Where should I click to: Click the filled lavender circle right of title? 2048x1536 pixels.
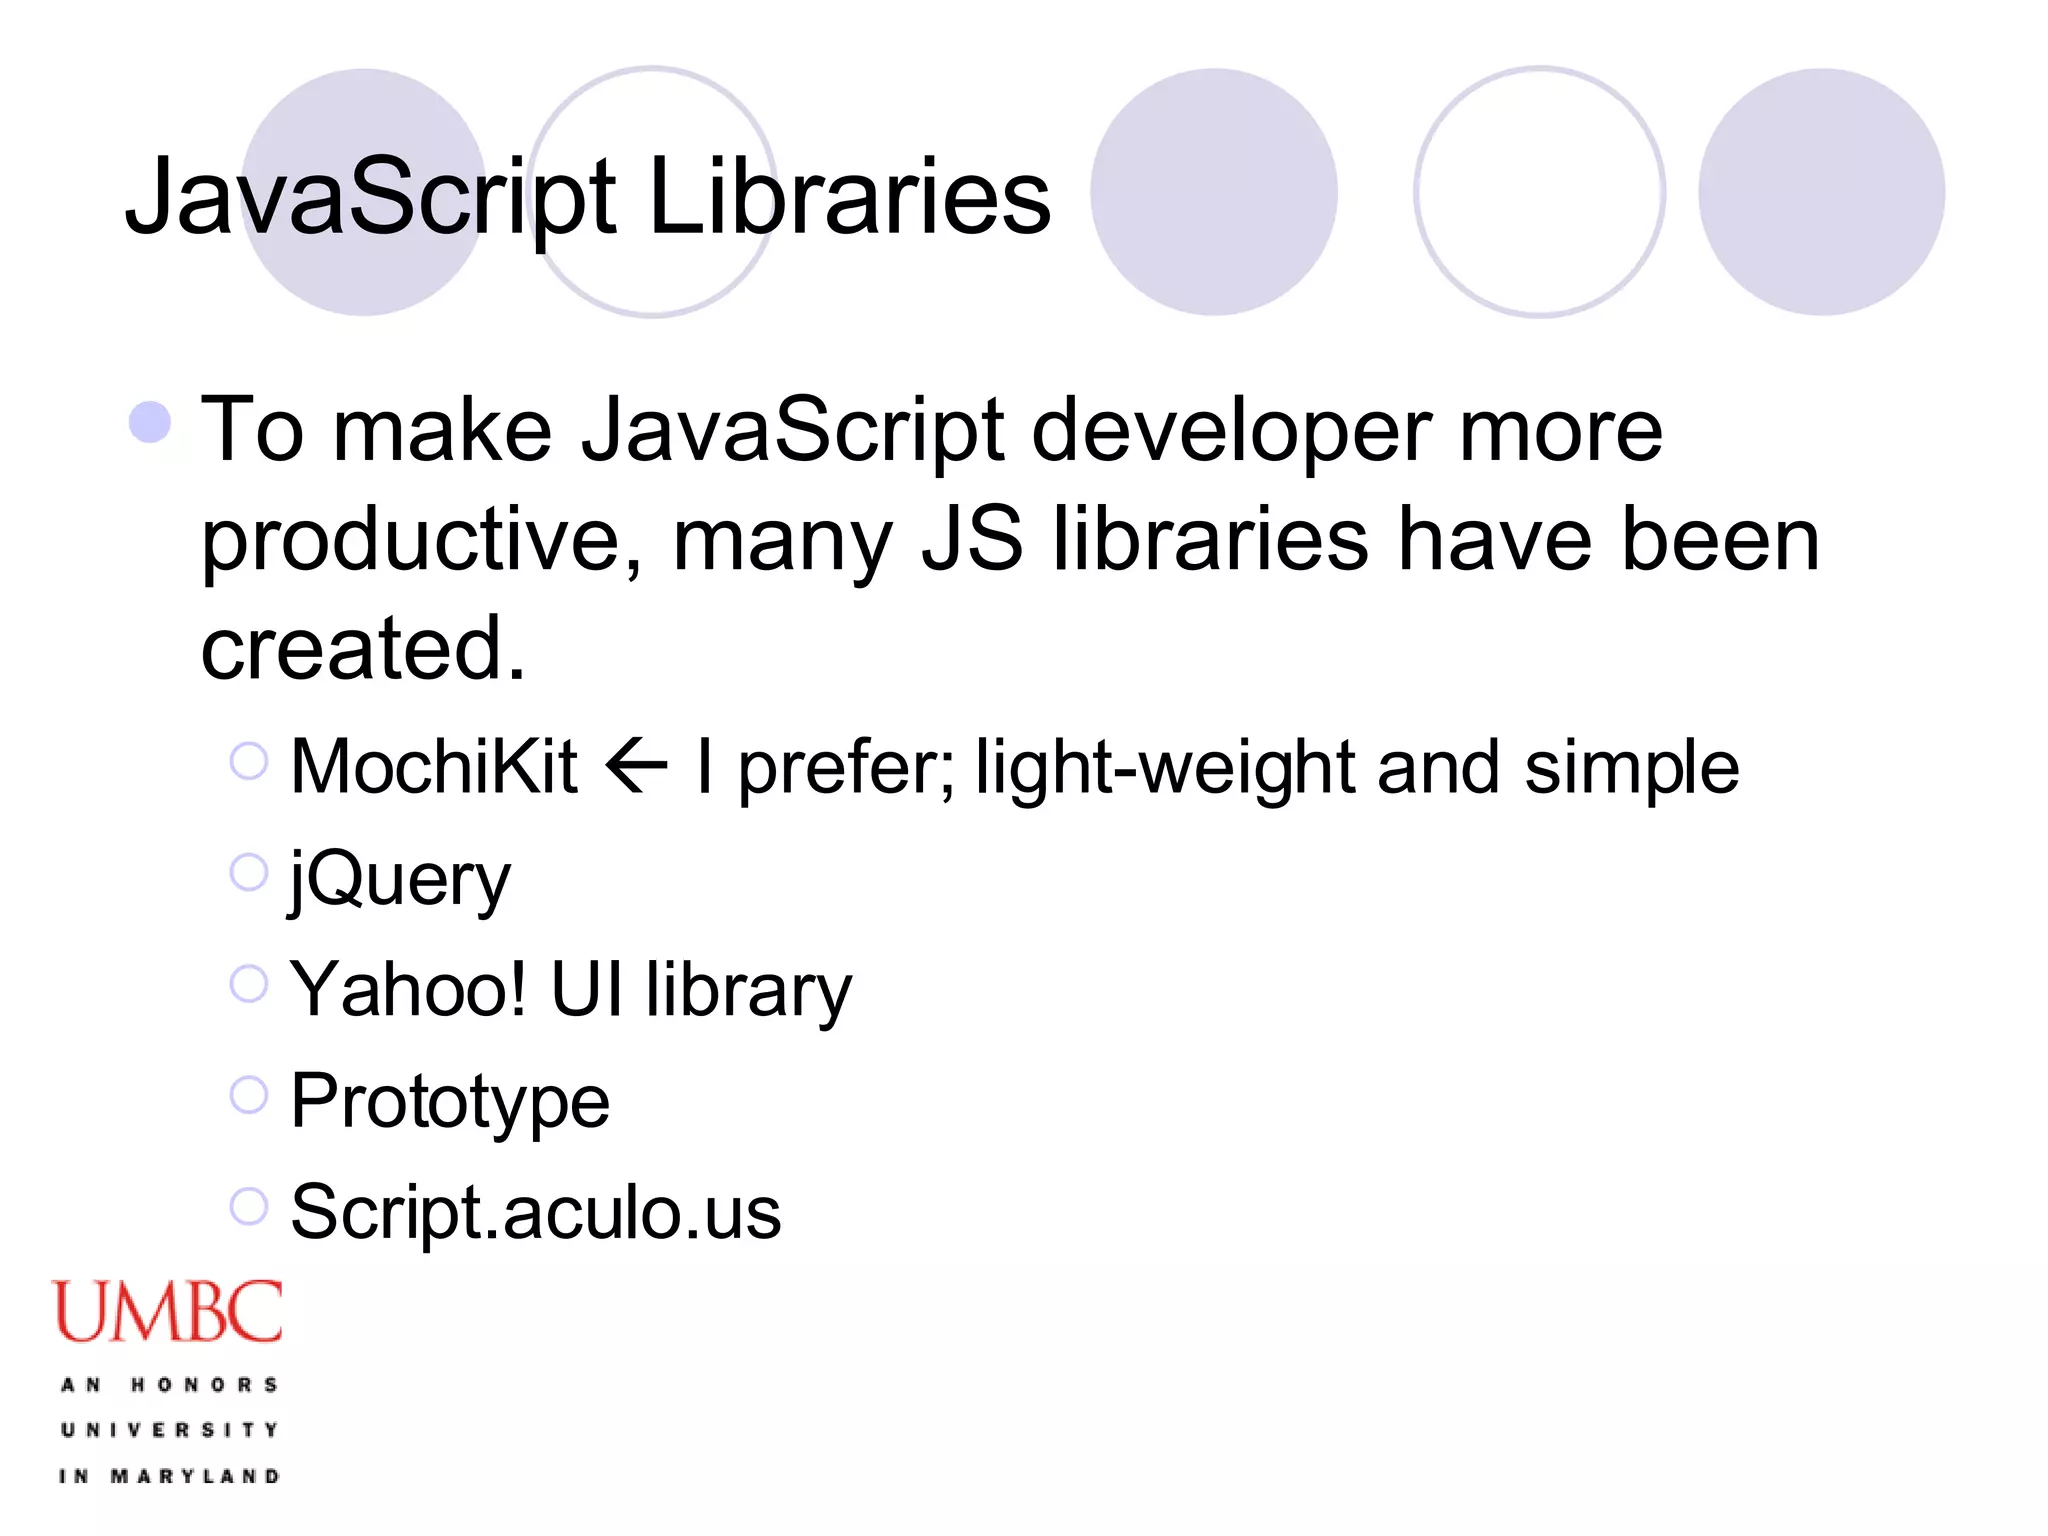tap(1214, 192)
